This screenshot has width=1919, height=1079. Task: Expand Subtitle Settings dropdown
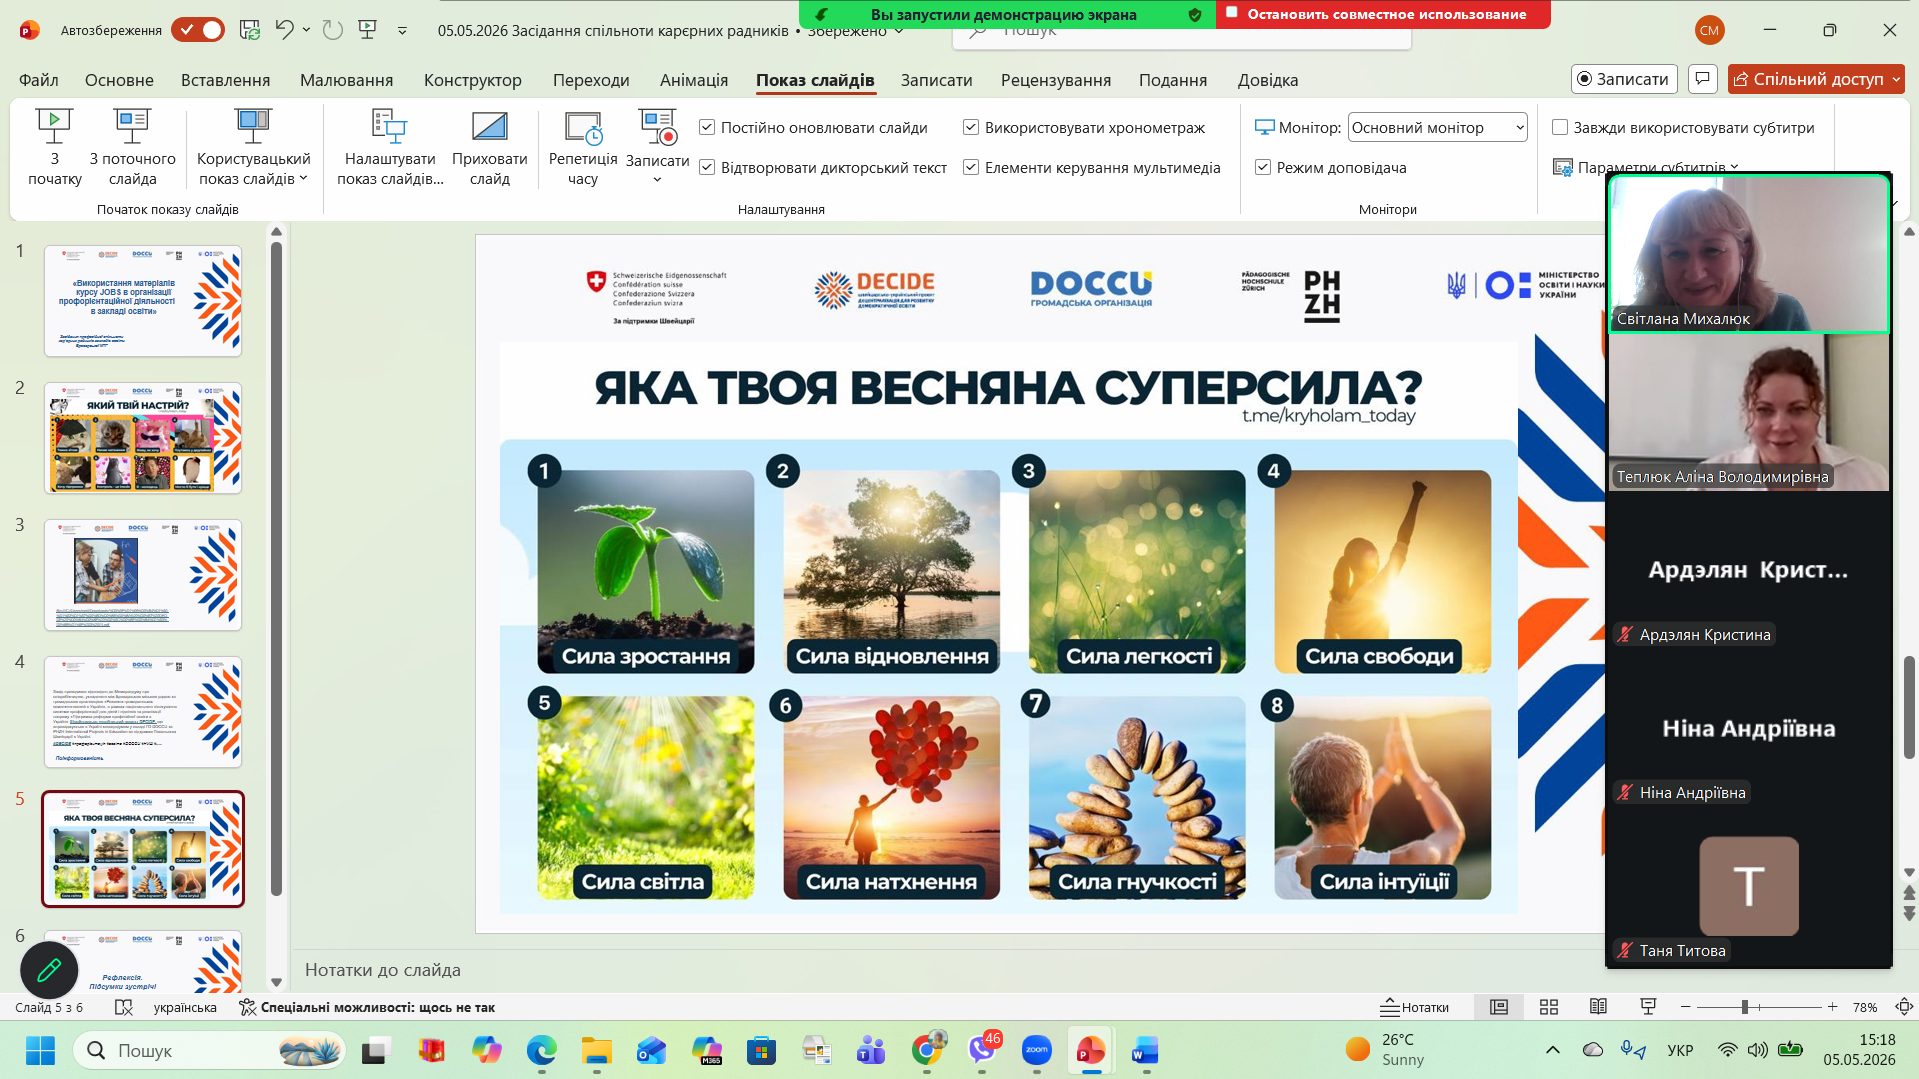click(x=1735, y=167)
